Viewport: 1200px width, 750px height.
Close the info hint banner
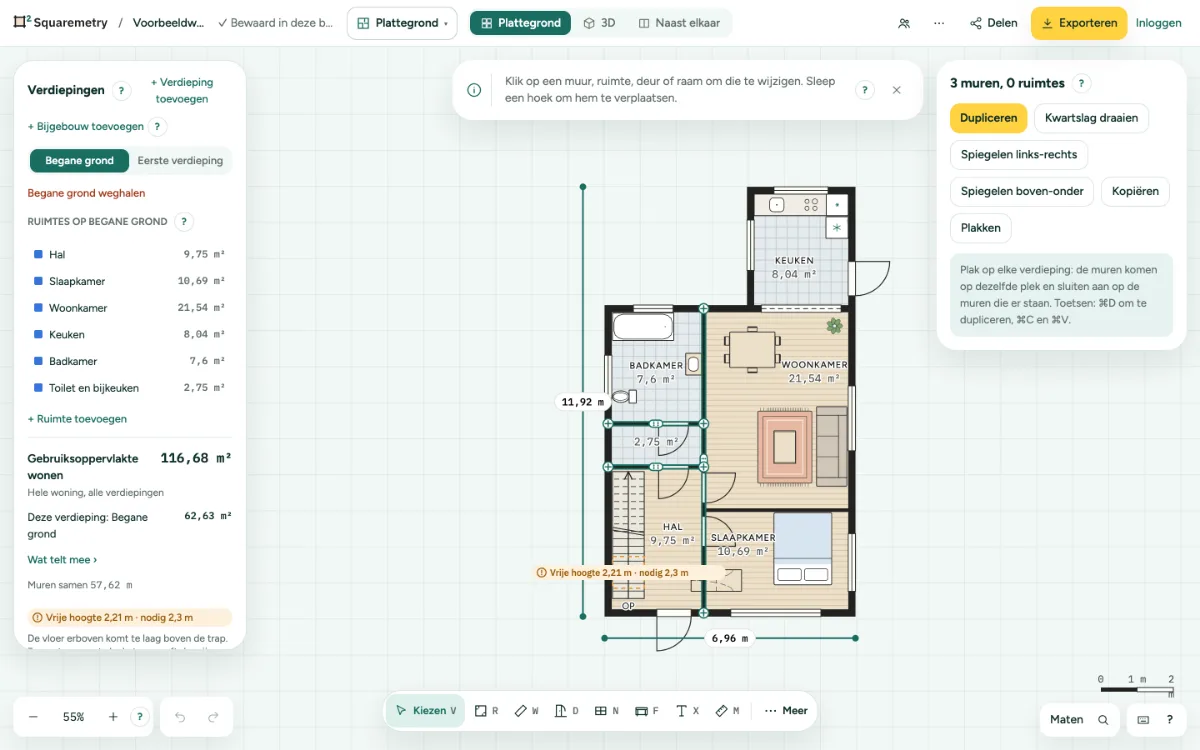(896, 90)
